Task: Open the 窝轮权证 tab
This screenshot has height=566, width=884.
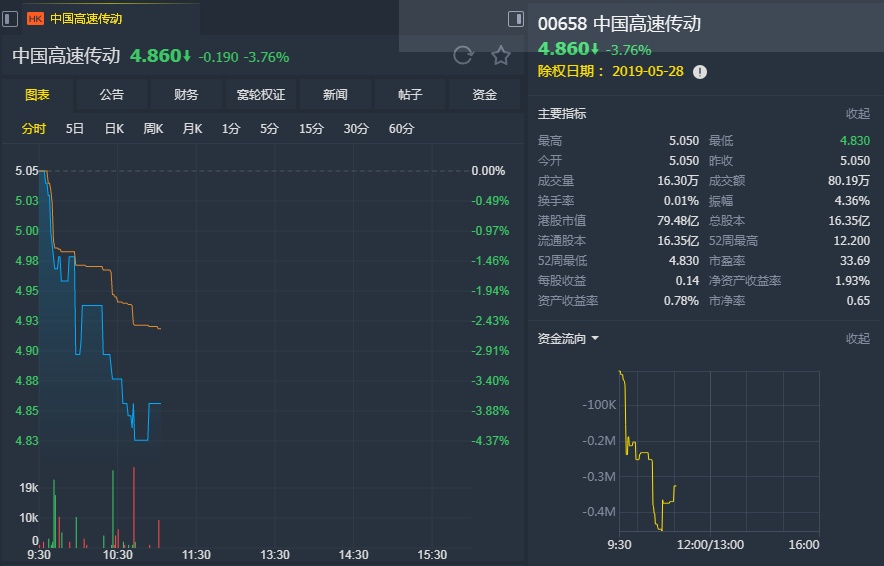Action: coord(260,94)
